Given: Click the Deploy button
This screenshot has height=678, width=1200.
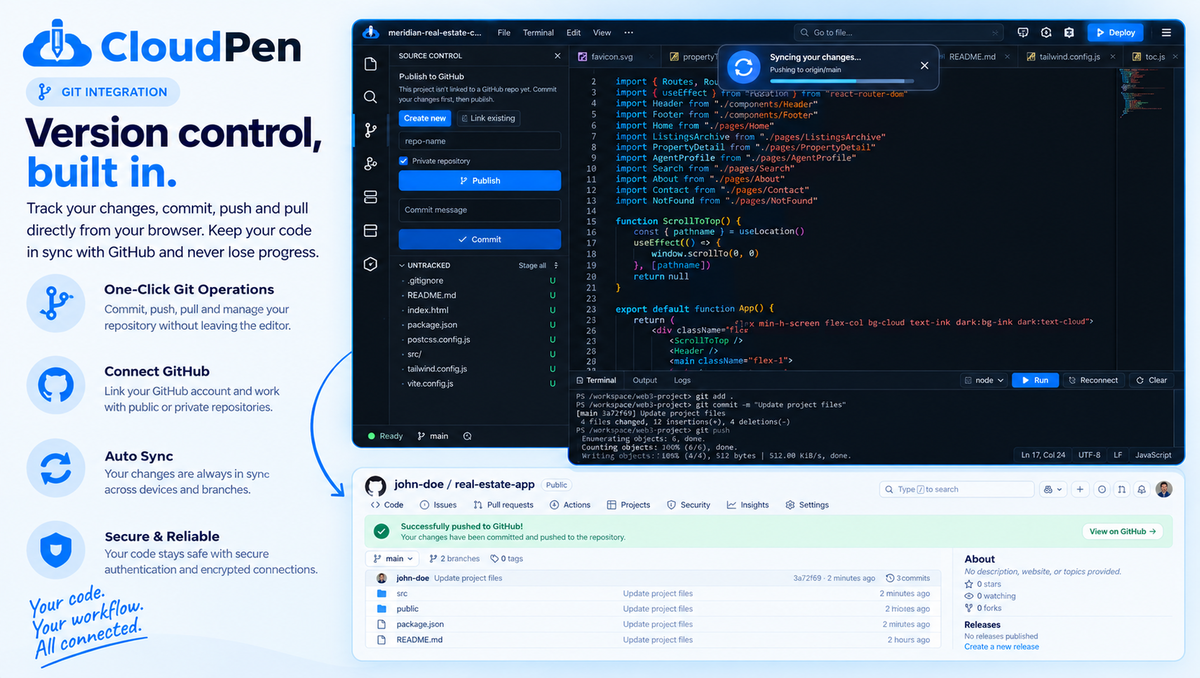Looking at the screenshot, I should click(x=1115, y=32).
